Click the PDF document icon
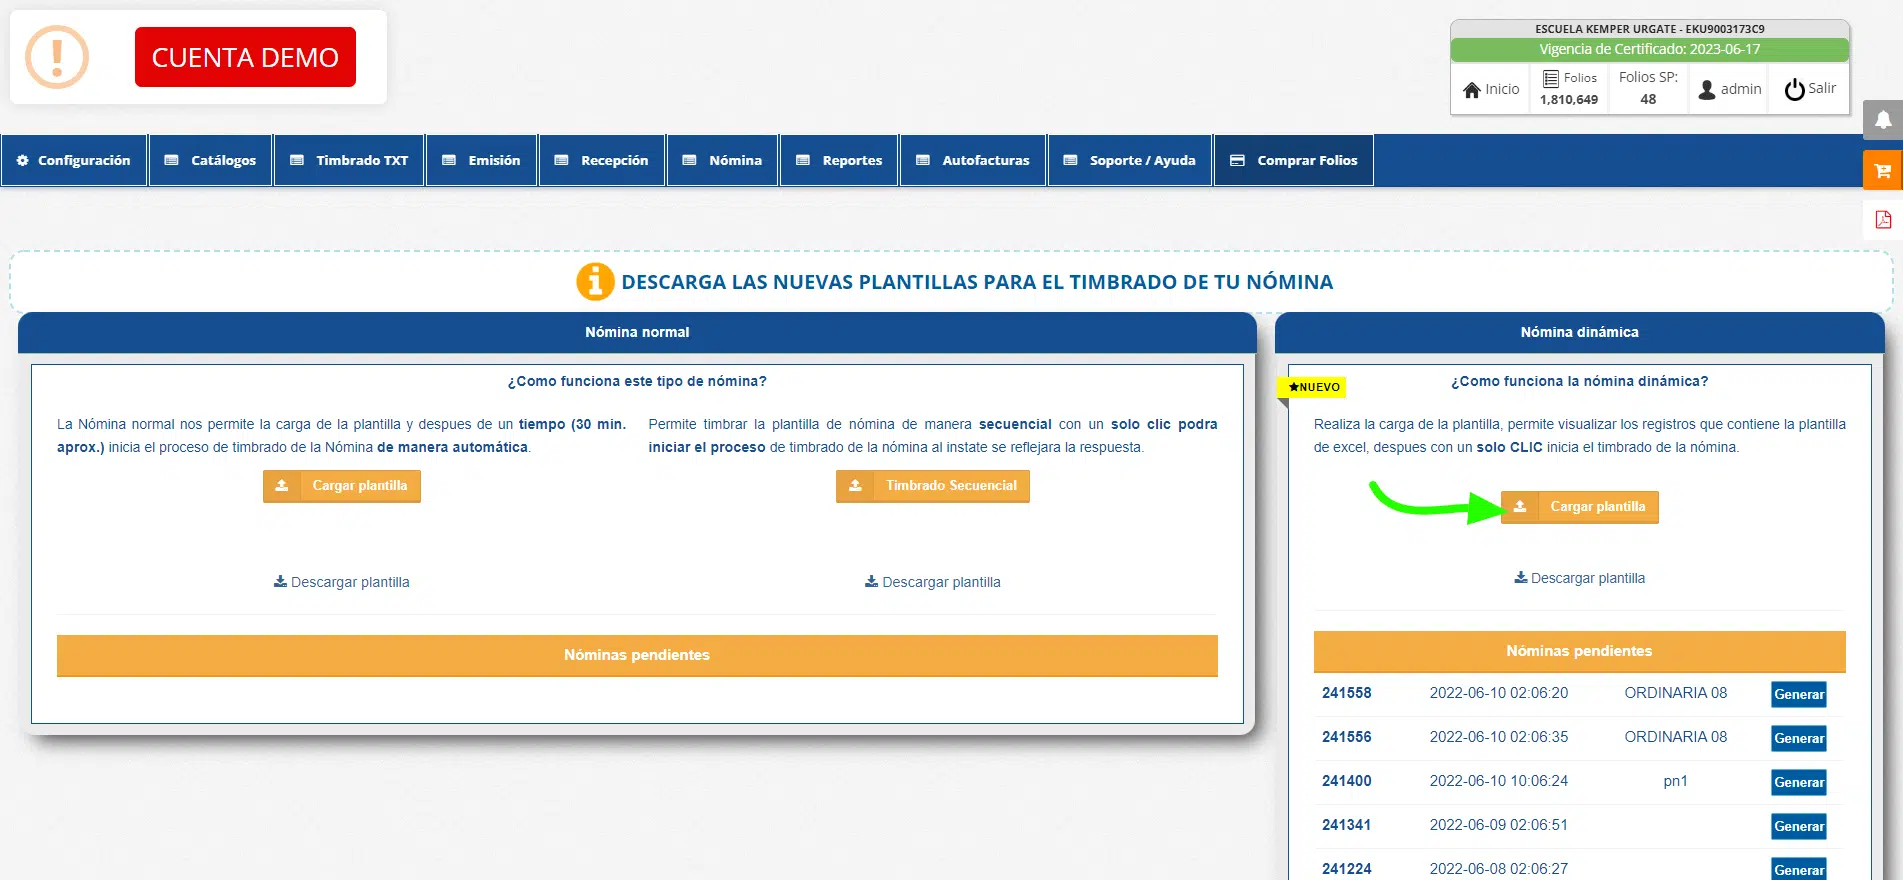The width and height of the screenshot is (1903, 880). click(1882, 220)
